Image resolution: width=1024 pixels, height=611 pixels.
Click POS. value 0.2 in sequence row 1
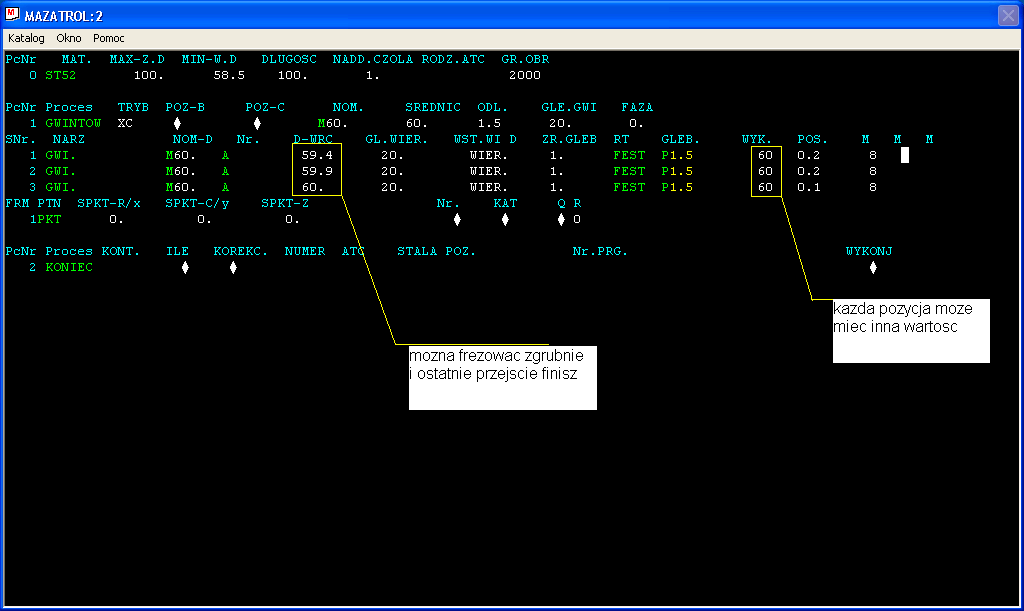[809, 155]
